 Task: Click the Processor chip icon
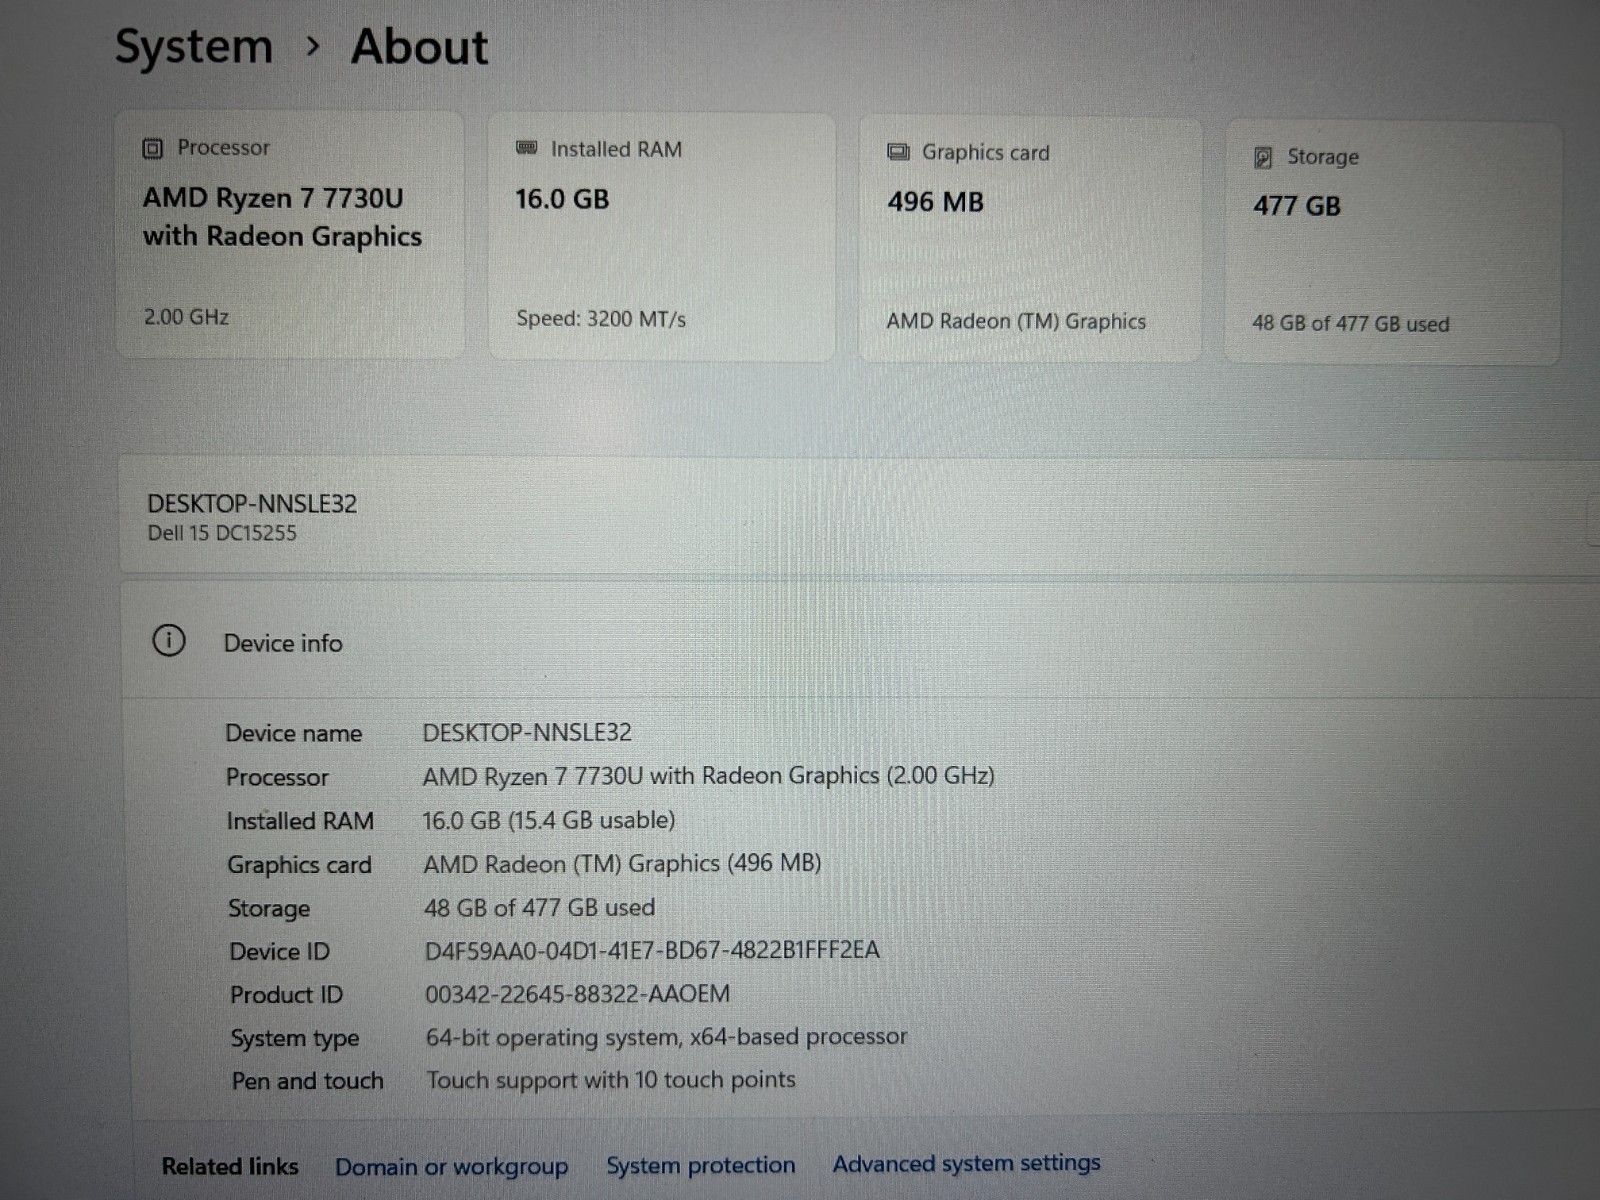(x=152, y=148)
